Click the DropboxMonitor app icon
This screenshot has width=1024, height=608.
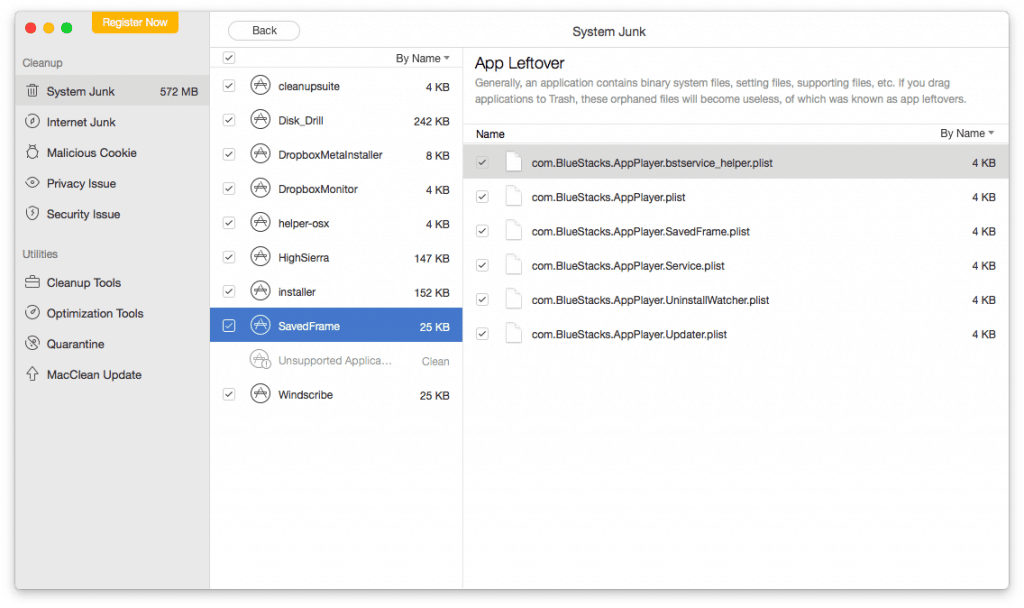pos(261,188)
